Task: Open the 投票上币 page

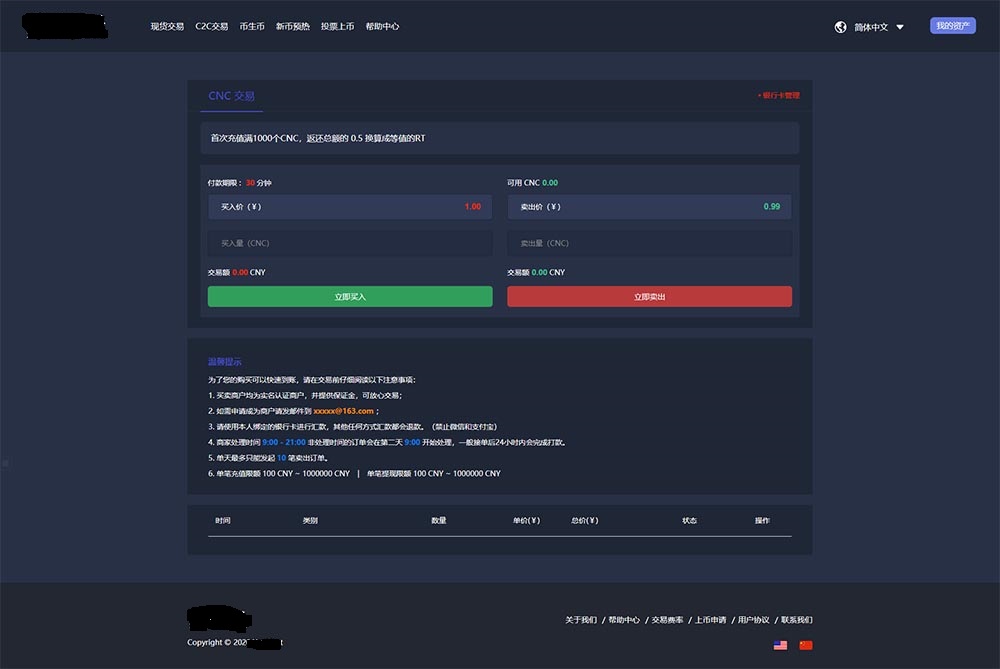Action: click(x=337, y=27)
